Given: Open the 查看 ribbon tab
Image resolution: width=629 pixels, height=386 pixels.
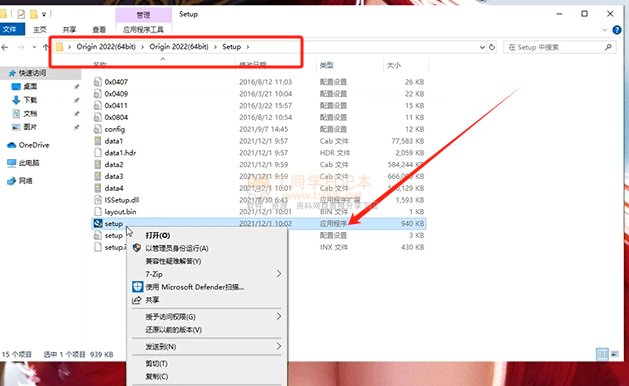Looking at the screenshot, I should pyautogui.click(x=99, y=30).
